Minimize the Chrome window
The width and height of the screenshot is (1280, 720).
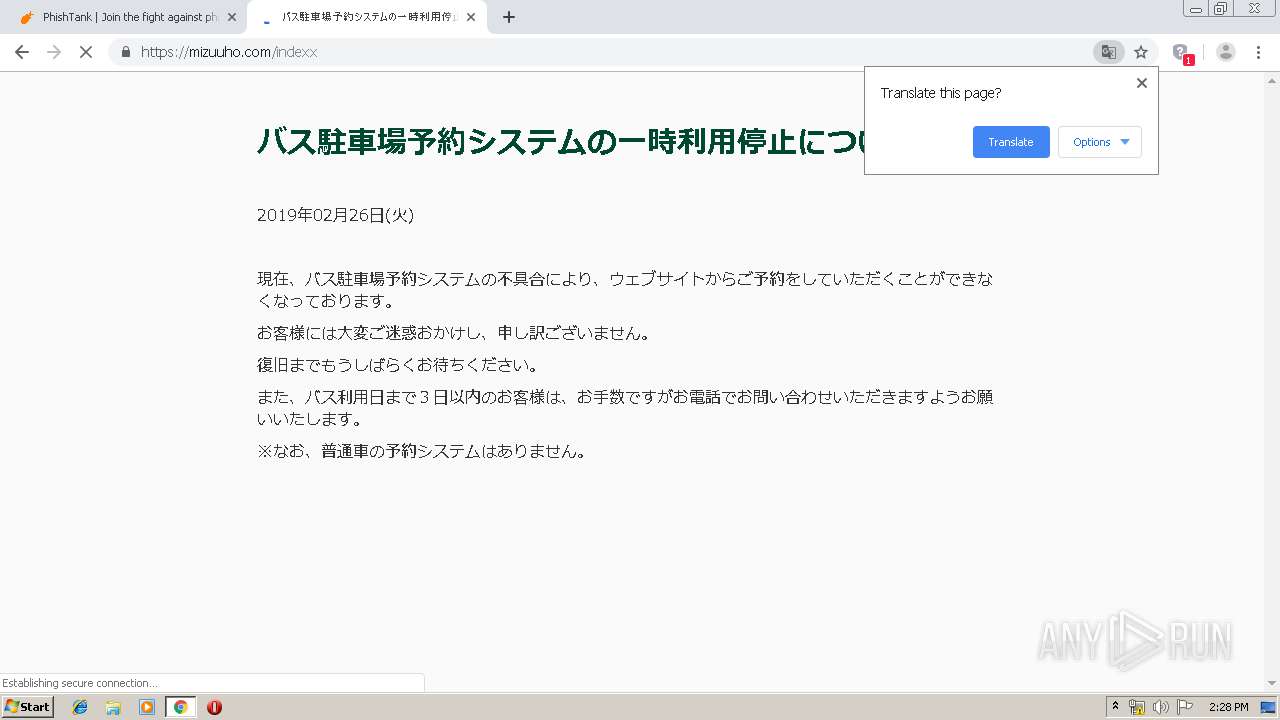pos(1196,8)
